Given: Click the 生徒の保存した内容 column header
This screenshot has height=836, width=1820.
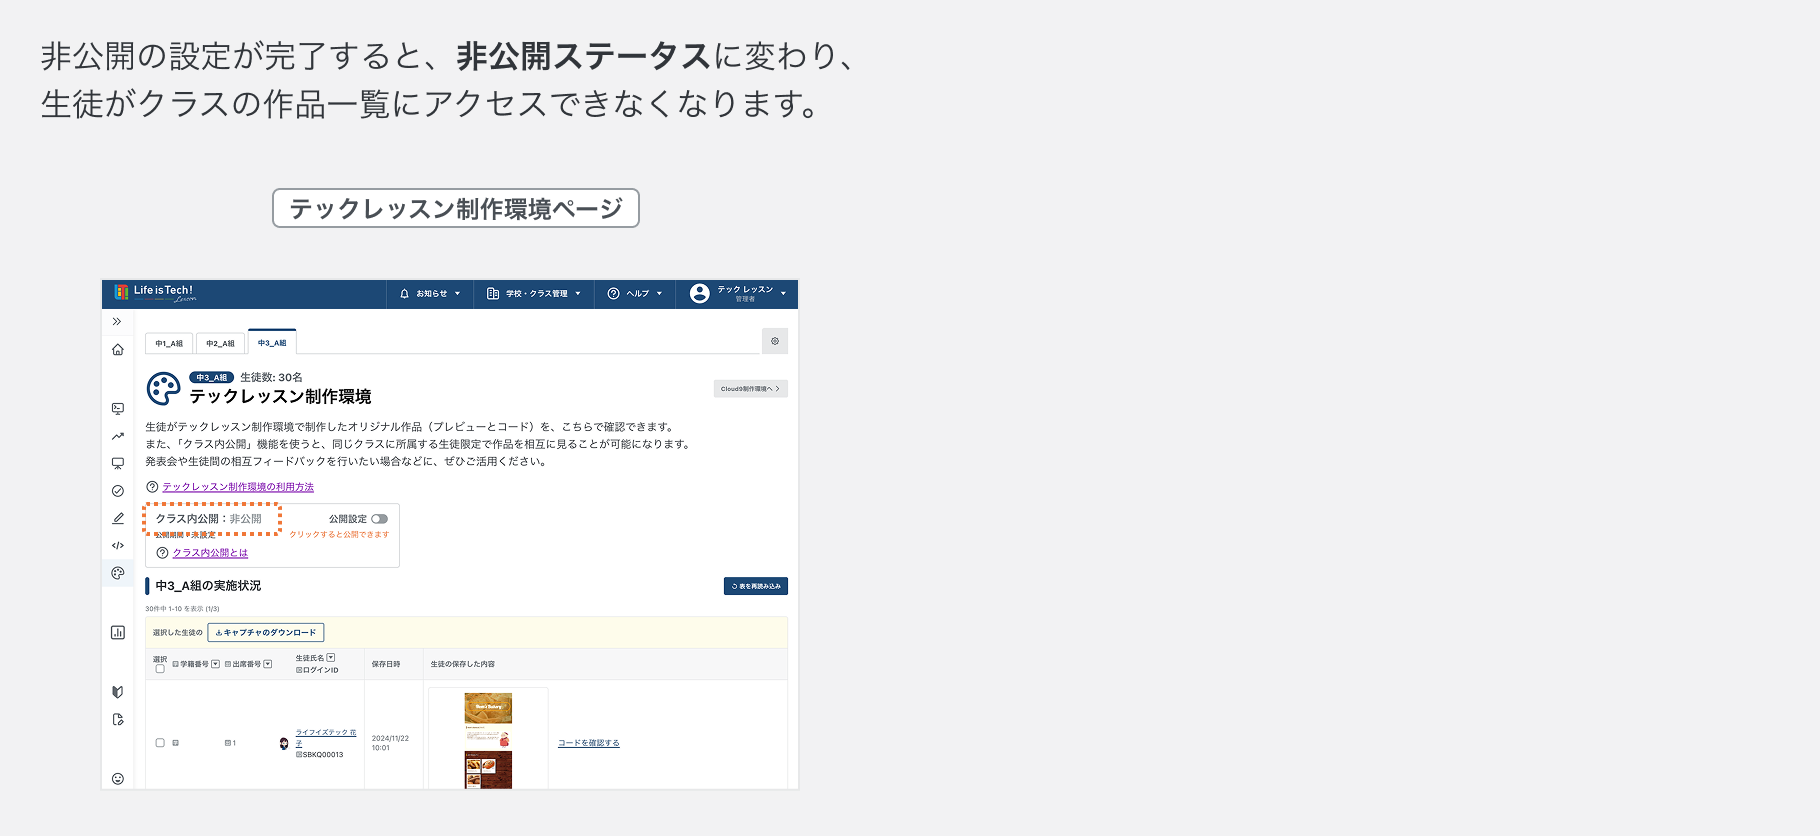Looking at the screenshot, I should [463, 664].
